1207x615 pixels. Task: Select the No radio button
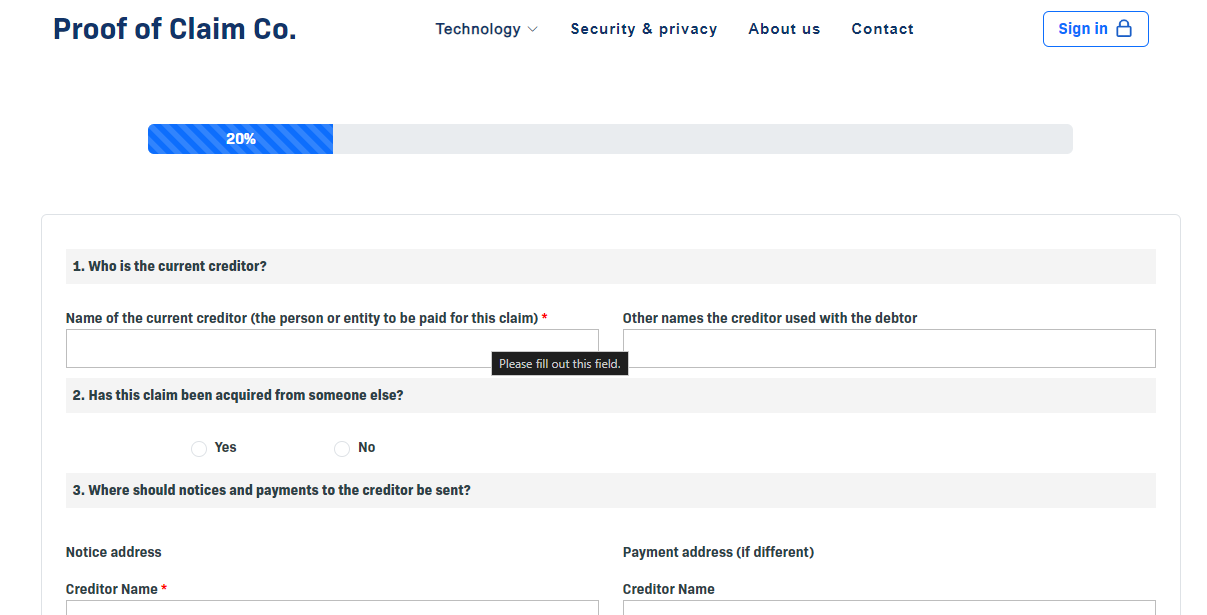tap(342, 449)
